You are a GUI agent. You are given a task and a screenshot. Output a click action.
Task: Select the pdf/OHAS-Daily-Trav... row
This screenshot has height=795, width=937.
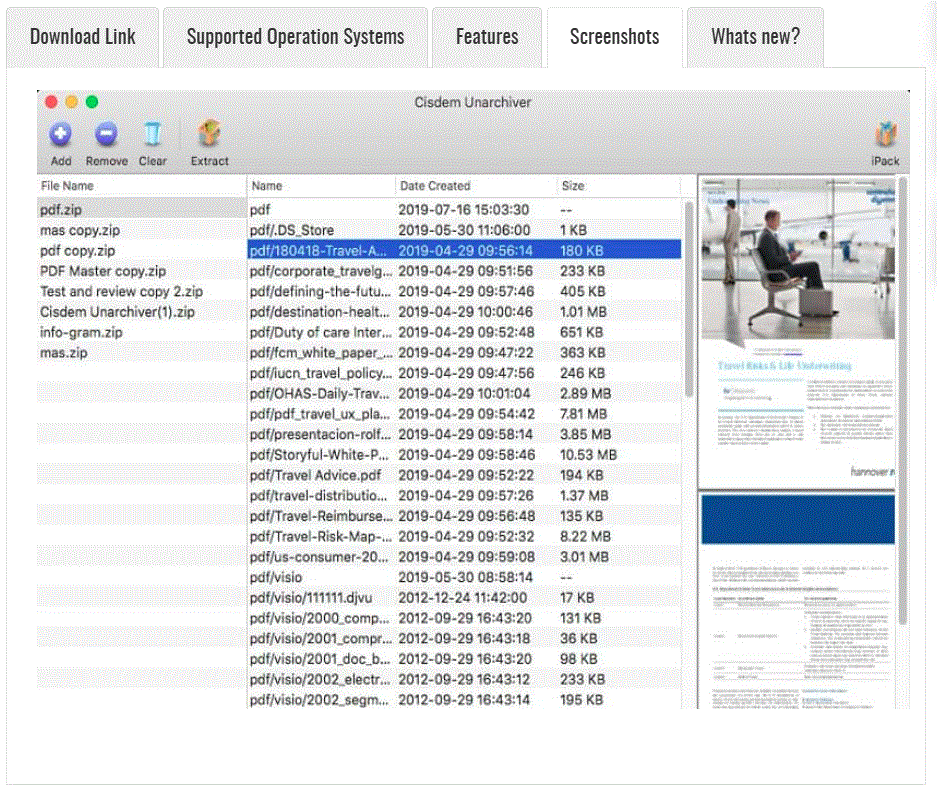click(464, 393)
